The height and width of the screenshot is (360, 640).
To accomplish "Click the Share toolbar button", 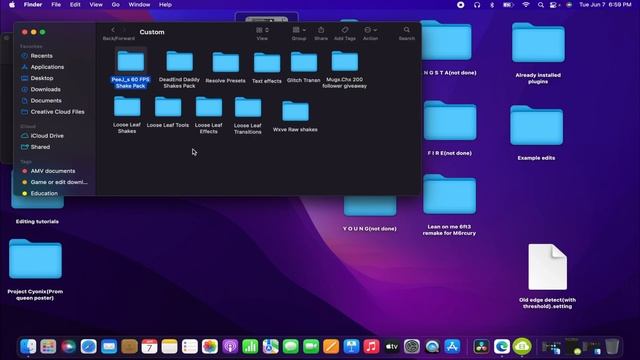I will coord(321,30).
